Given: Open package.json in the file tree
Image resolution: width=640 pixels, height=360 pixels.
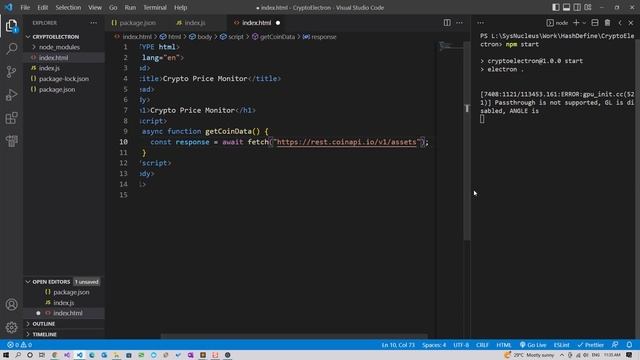Looking at the screenshot, I should (57, 89).
